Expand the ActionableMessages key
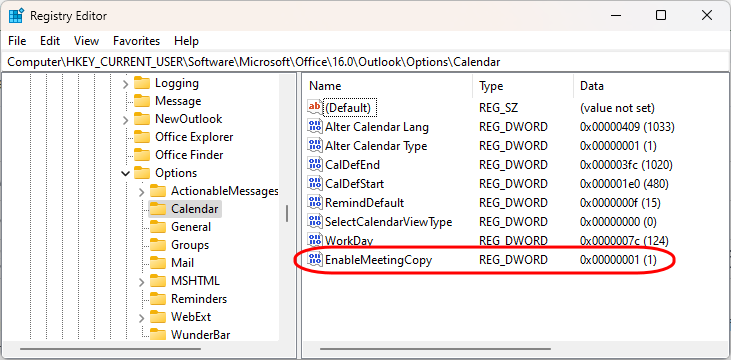 pos(142,192)
